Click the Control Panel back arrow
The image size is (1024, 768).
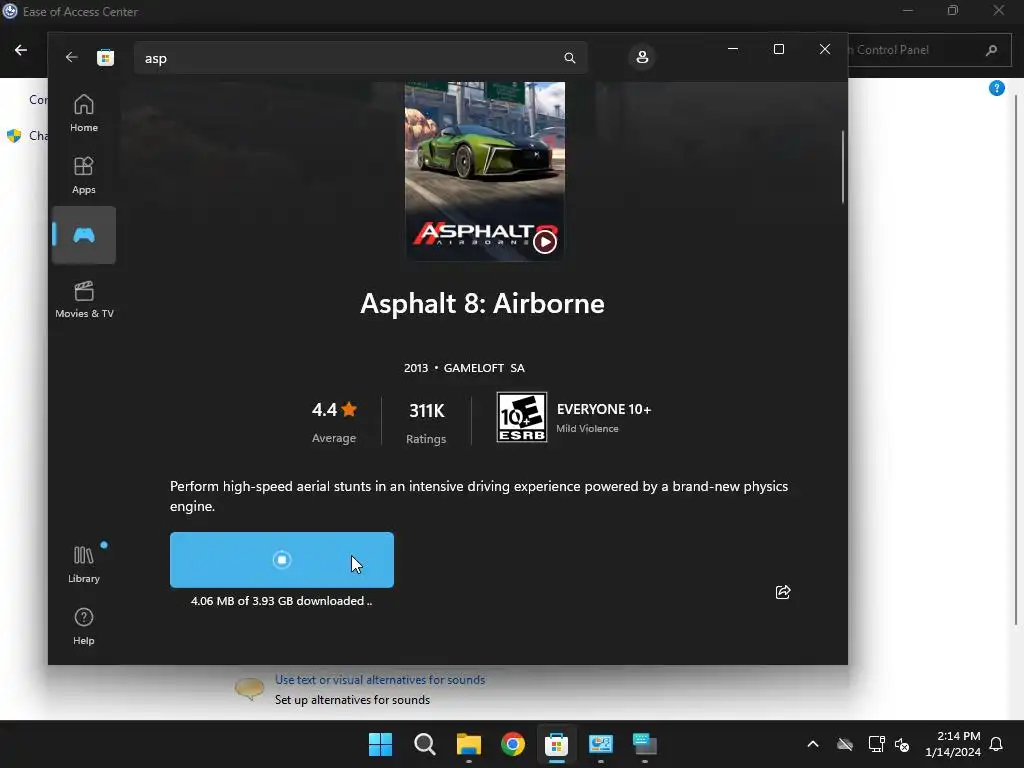pos(21,50)
